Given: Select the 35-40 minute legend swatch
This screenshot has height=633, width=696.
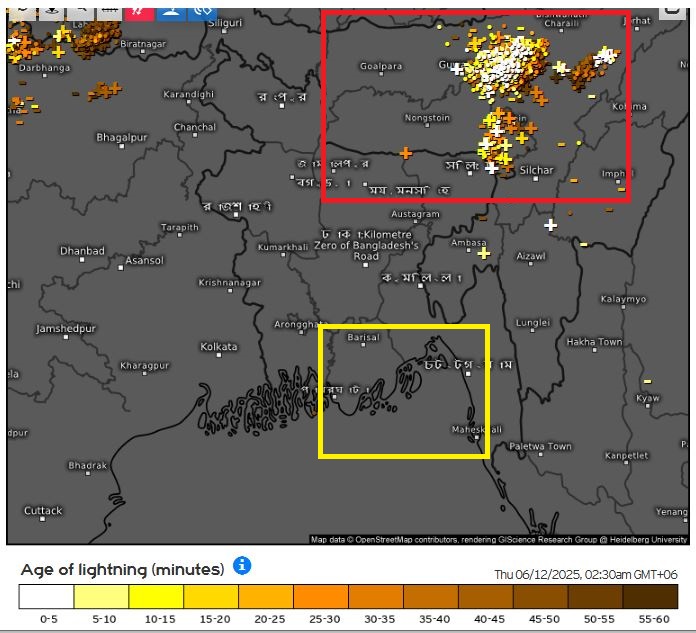Looking at the screenshot, I should pyautogui.click(x=431, y=596).
